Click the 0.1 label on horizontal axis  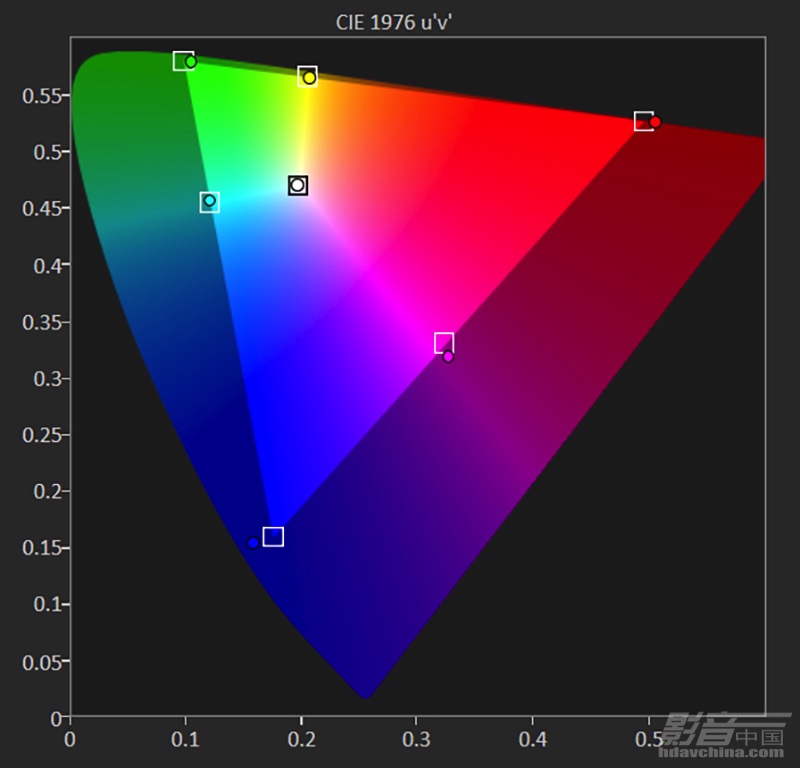pyautogui.click(x=185, y=740)
